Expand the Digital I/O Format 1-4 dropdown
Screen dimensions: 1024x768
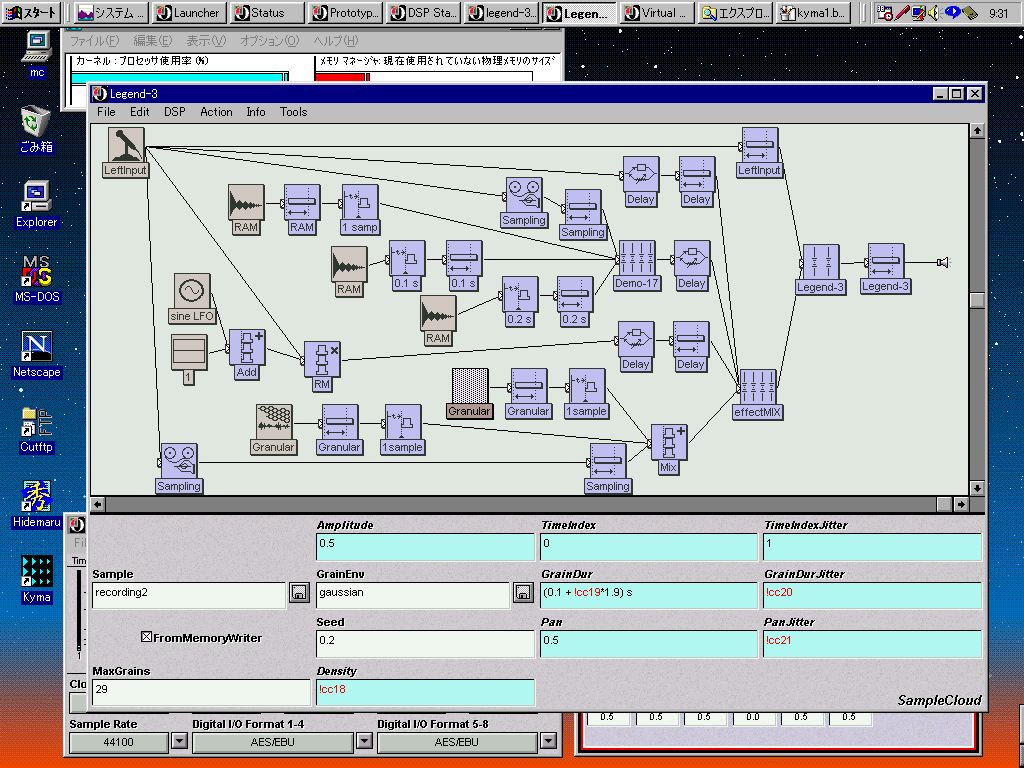point(364,741)
